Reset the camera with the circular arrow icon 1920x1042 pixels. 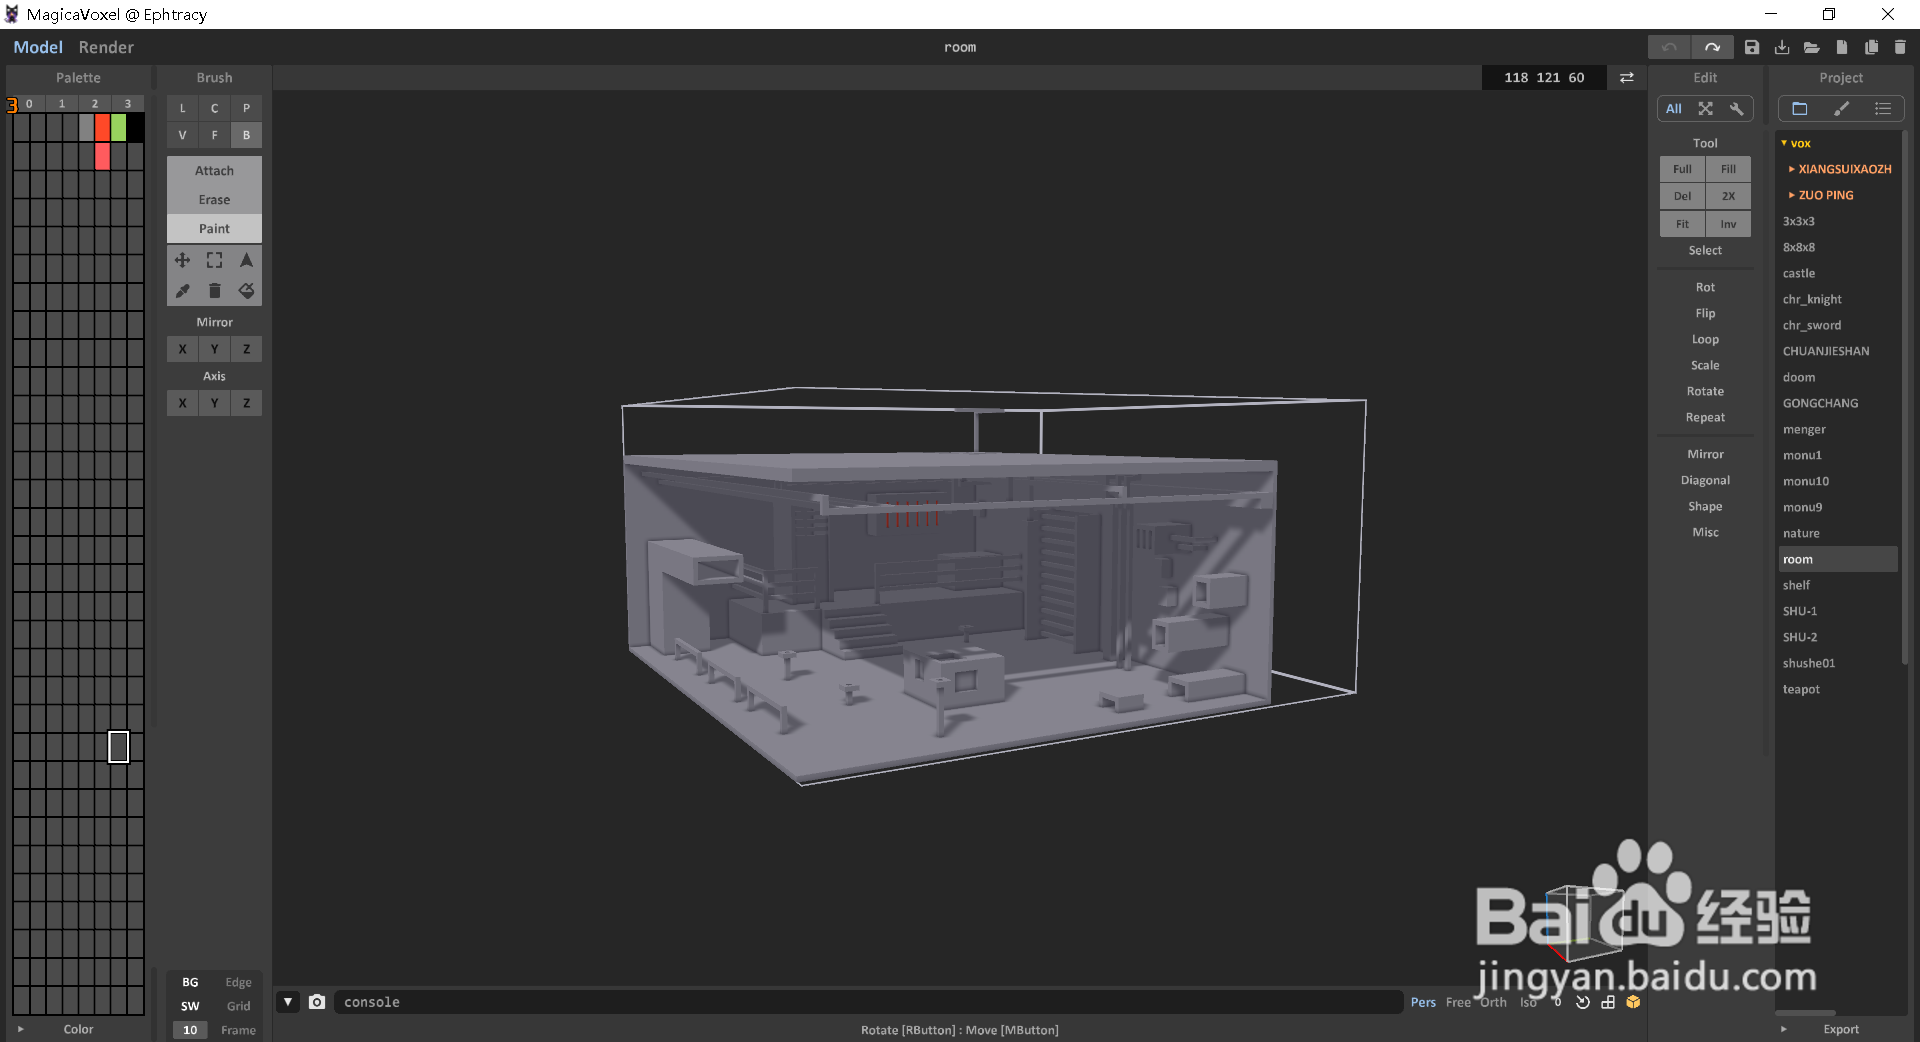click(x=1582, y=1002)
